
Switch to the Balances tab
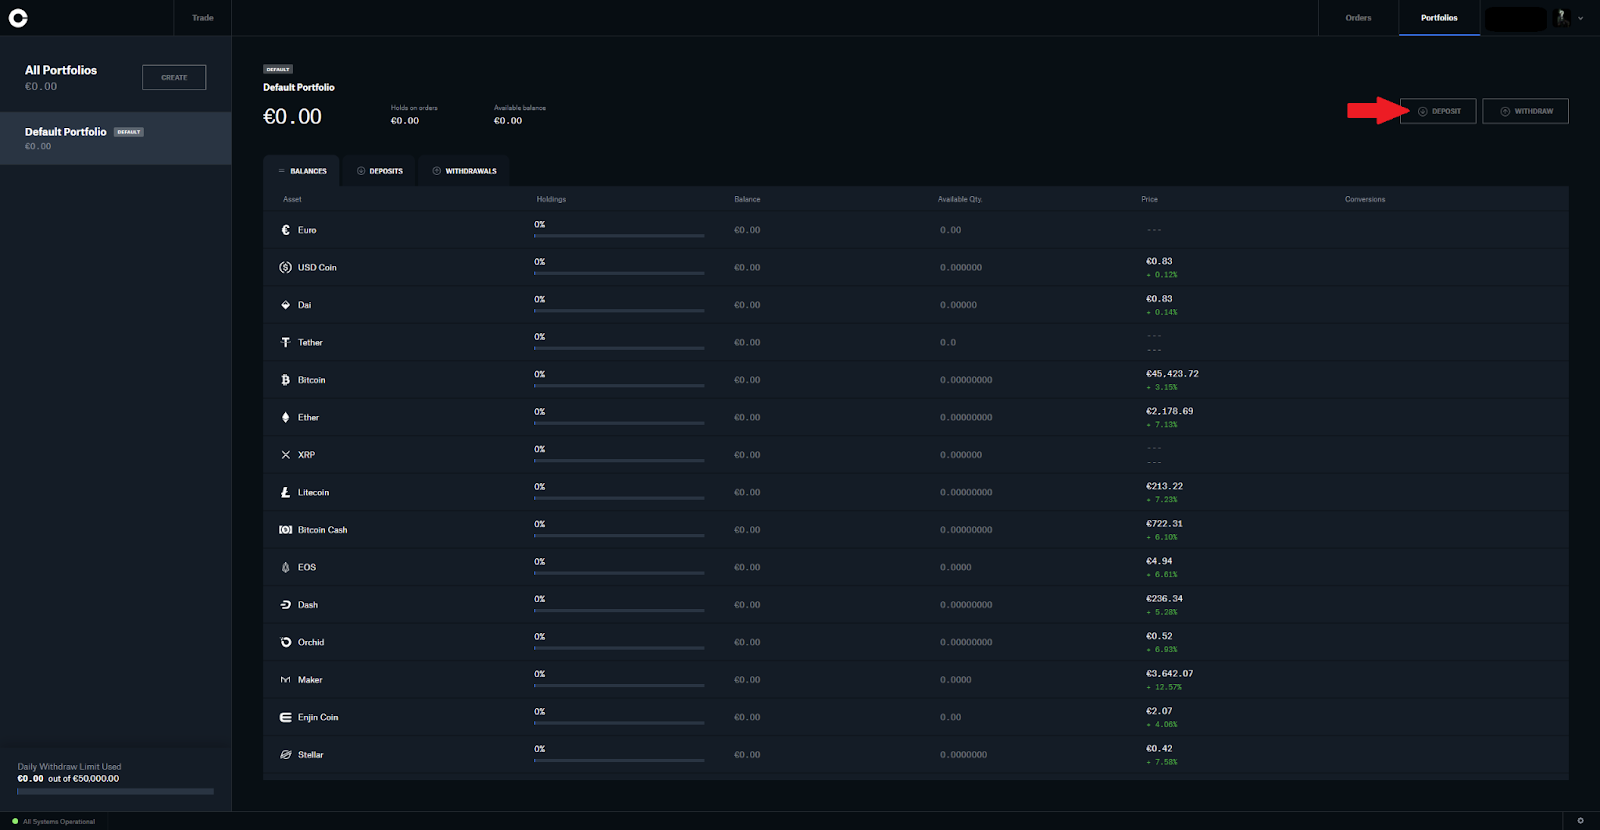click(x=302, y=171)
